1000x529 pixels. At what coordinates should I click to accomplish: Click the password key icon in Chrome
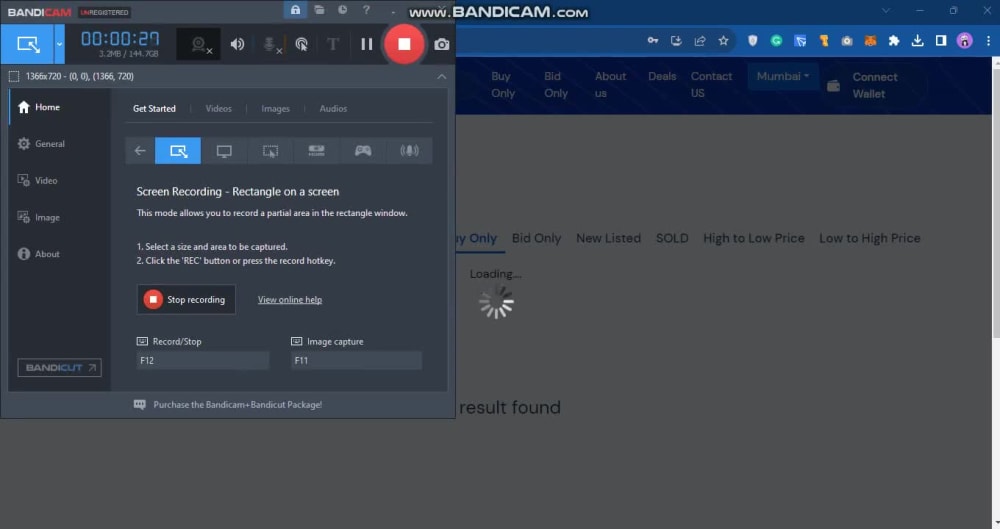pos(652,40)
